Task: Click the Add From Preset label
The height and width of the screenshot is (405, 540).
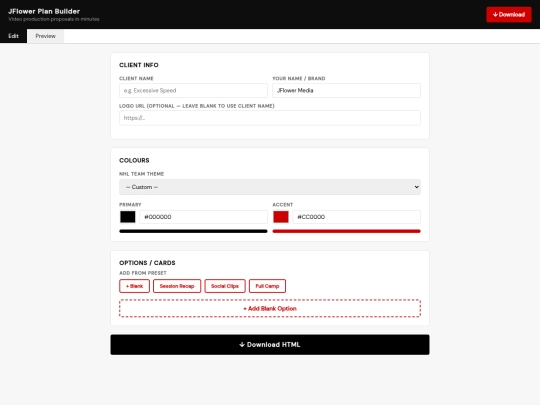Action: (143, 273)
